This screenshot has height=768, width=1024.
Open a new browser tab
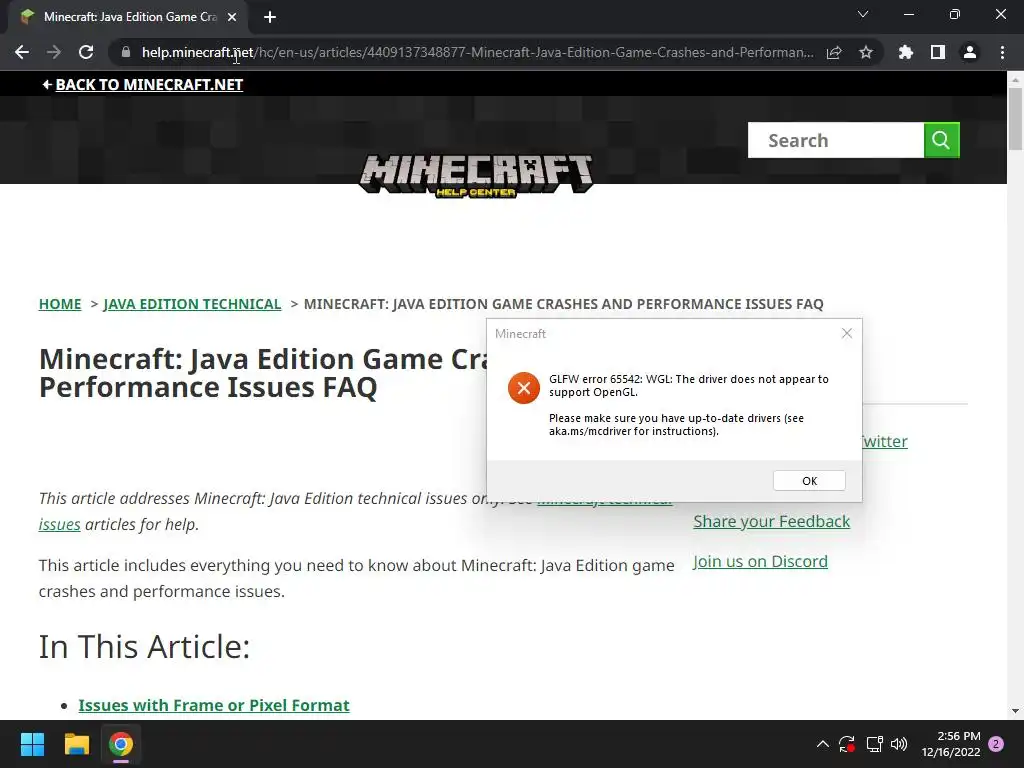[270, 17]
